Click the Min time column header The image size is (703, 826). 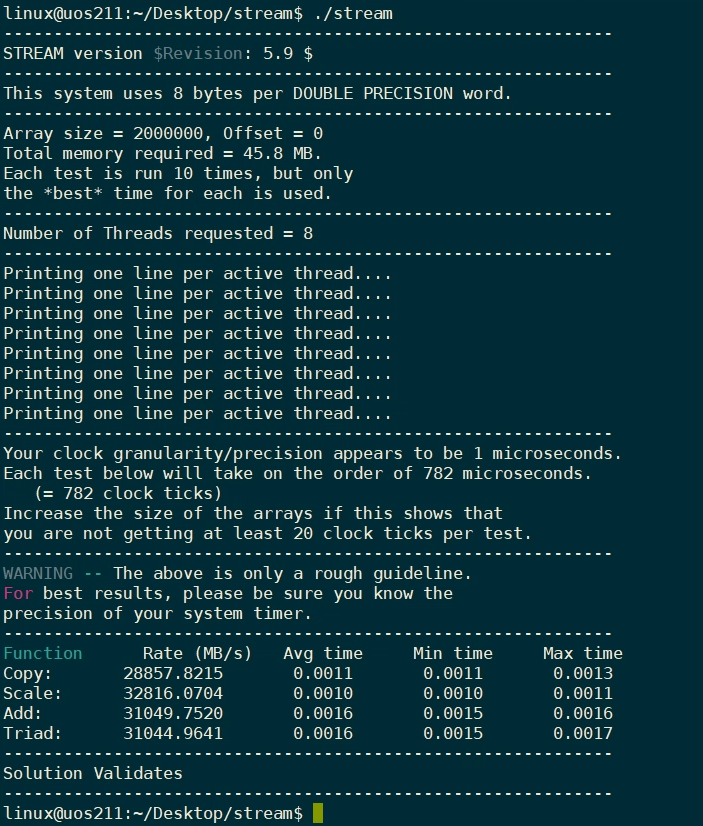point(453,653)
